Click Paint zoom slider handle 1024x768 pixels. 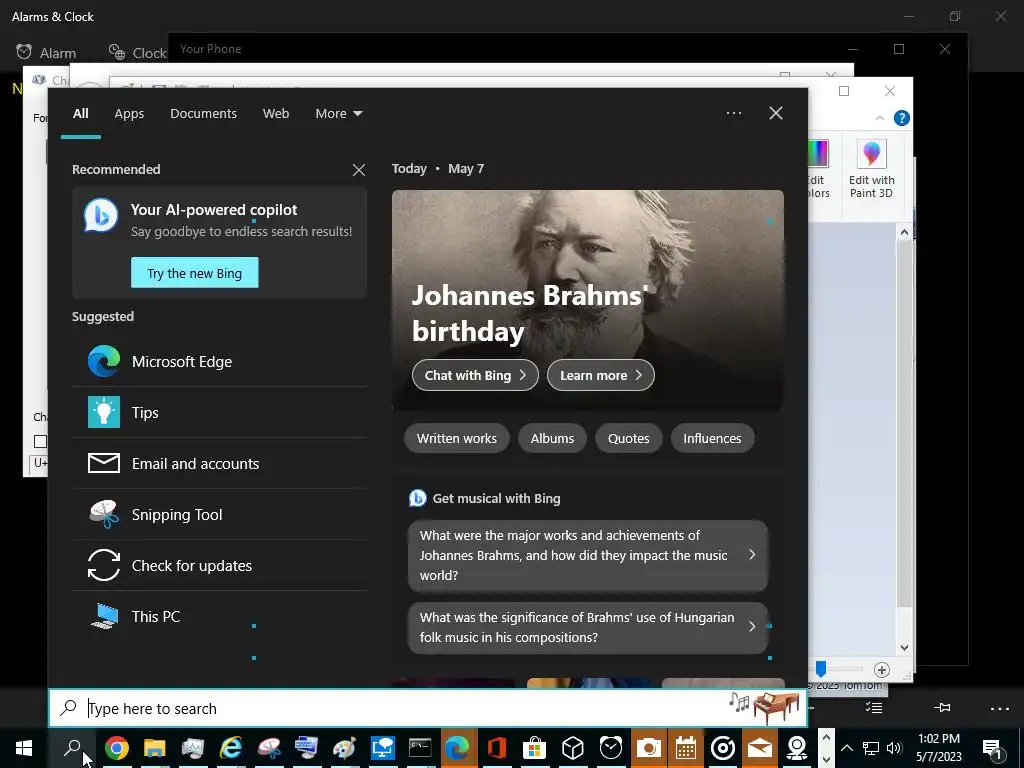821,668
